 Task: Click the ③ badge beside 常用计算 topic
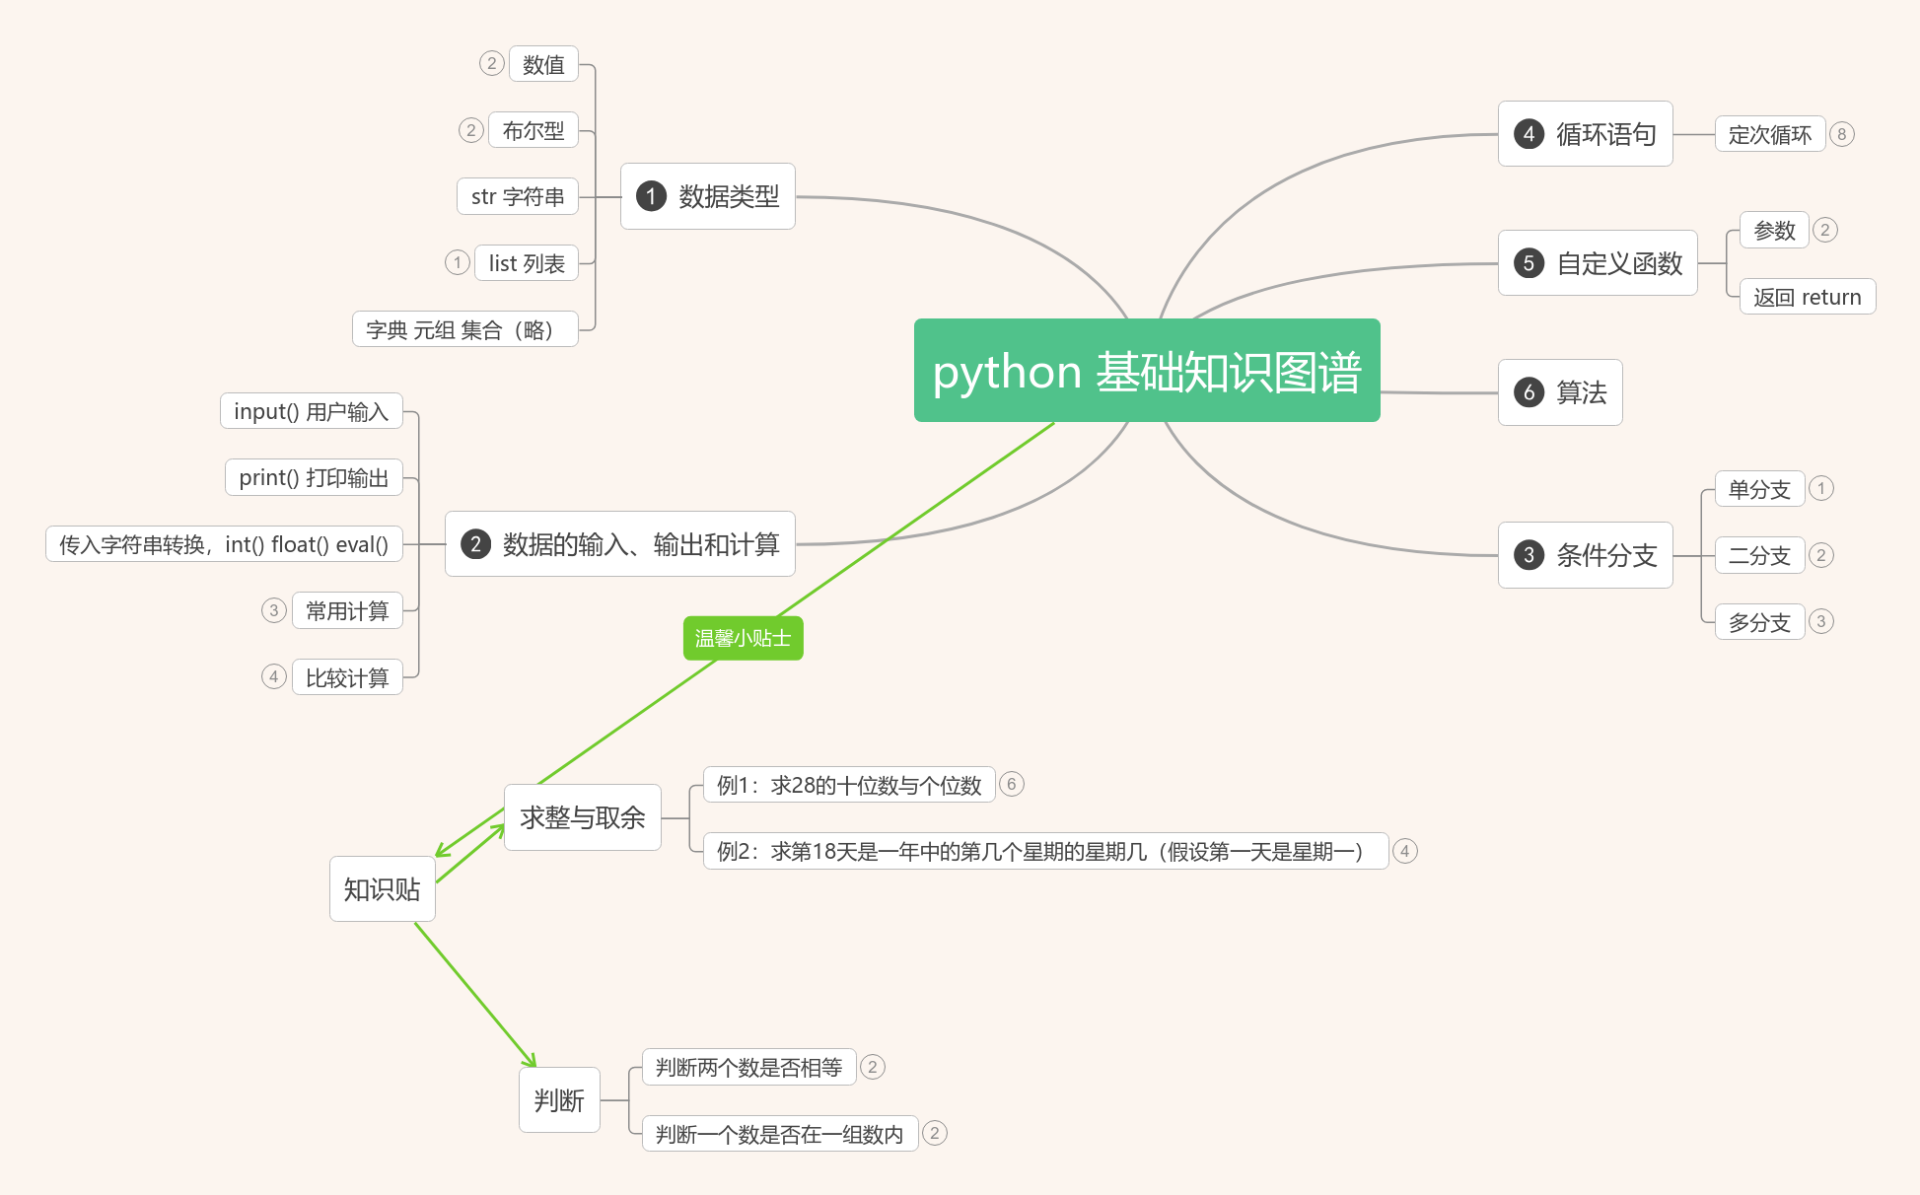click(274, 610)
